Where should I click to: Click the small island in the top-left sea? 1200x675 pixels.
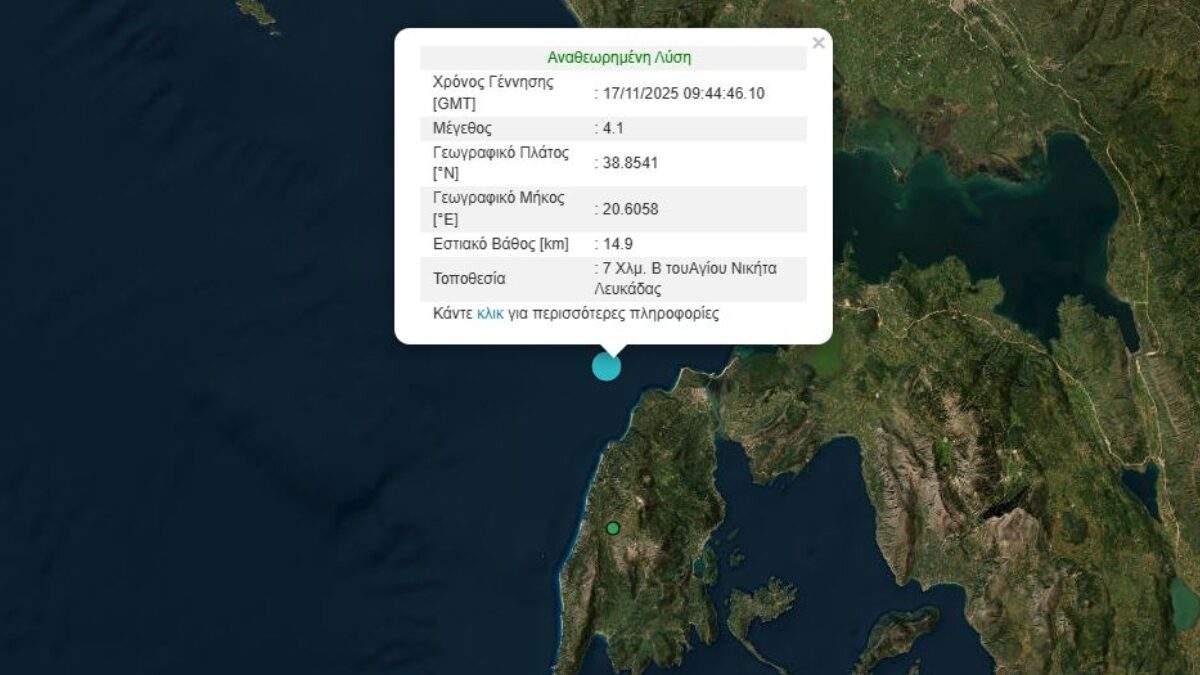(256, 12)
